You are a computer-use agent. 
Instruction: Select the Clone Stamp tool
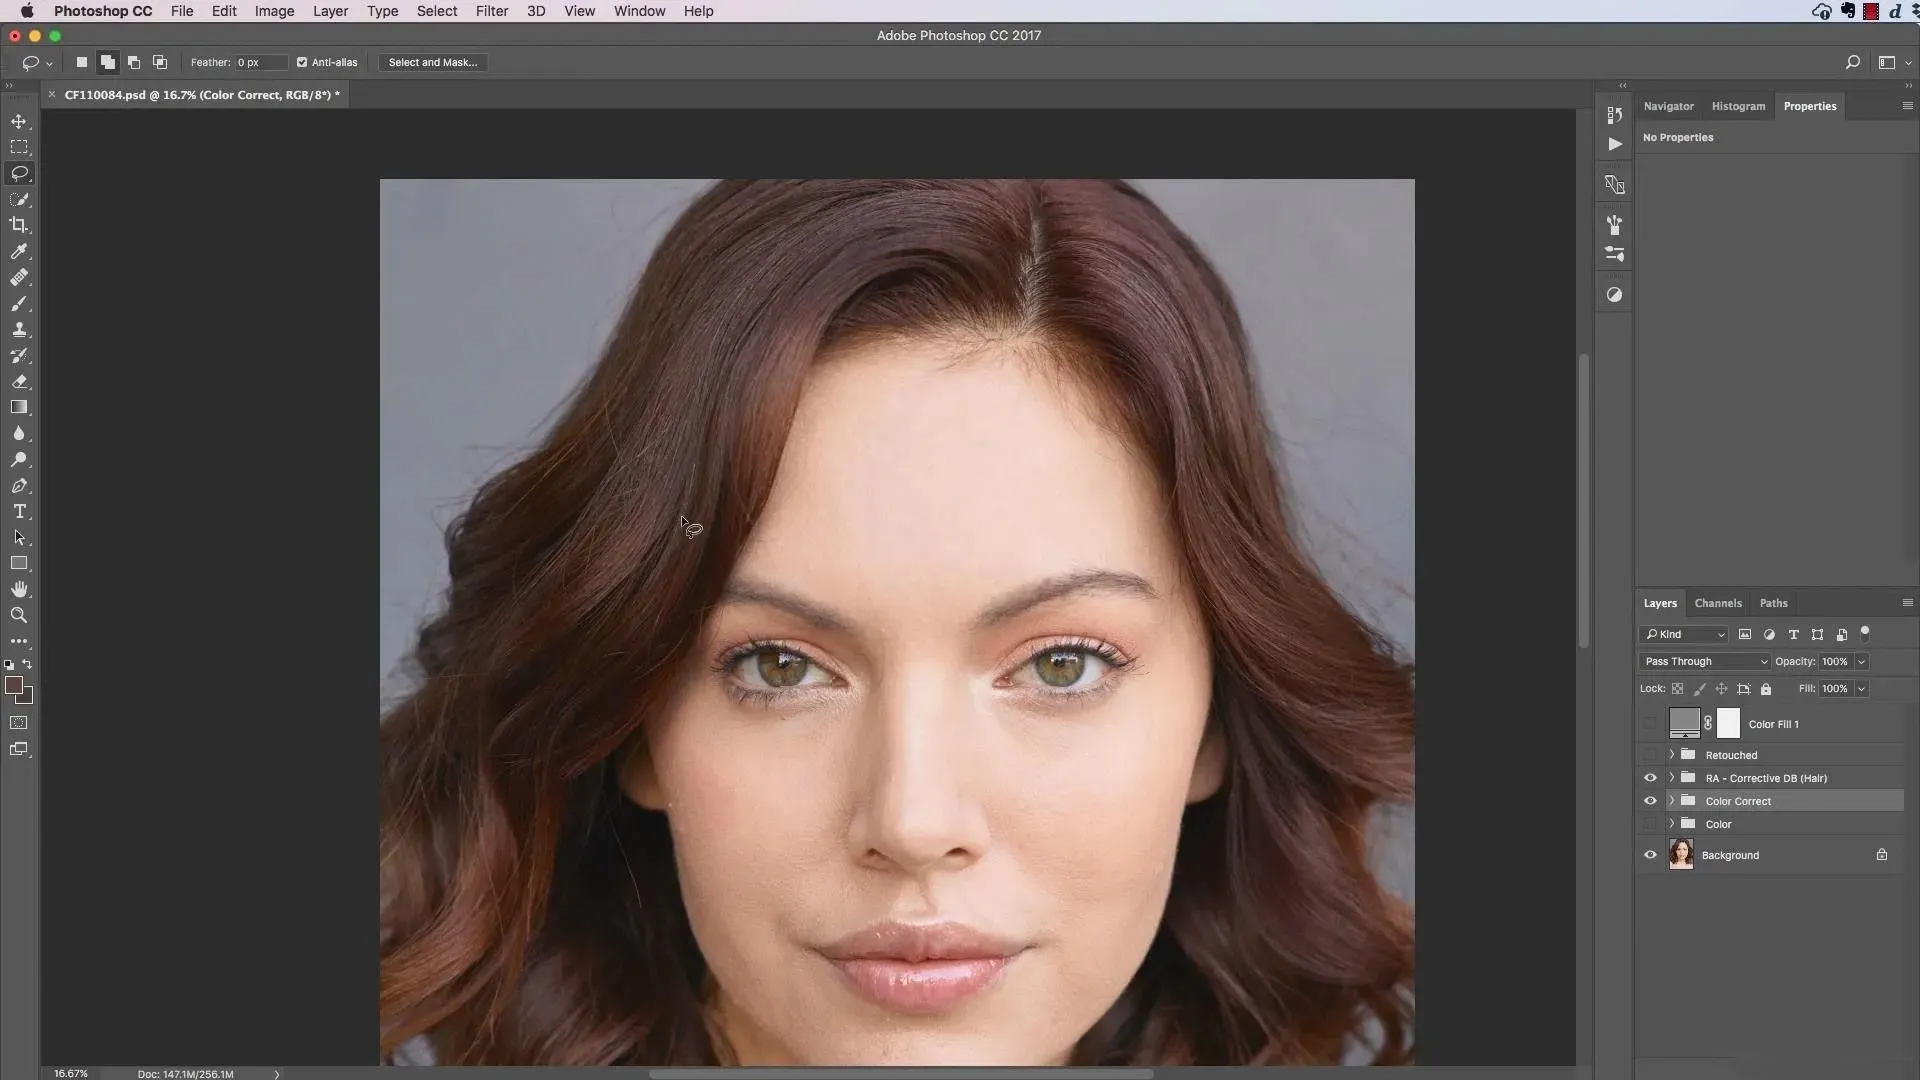click(19, 330)
